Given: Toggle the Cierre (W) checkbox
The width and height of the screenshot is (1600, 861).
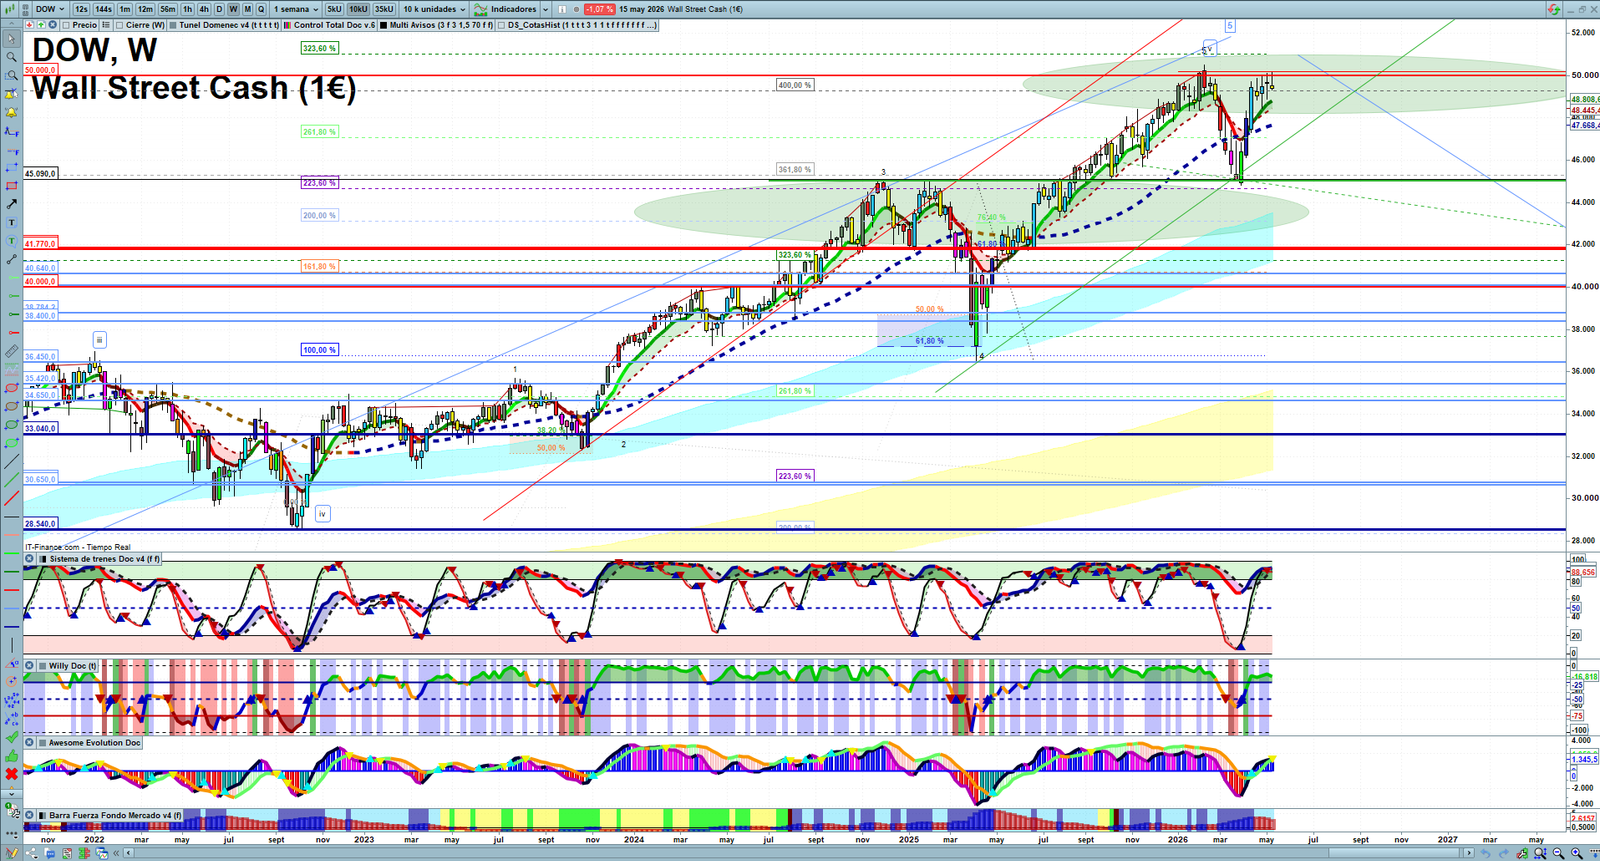Looking at the screenshot, I should (x=119, y=25).
